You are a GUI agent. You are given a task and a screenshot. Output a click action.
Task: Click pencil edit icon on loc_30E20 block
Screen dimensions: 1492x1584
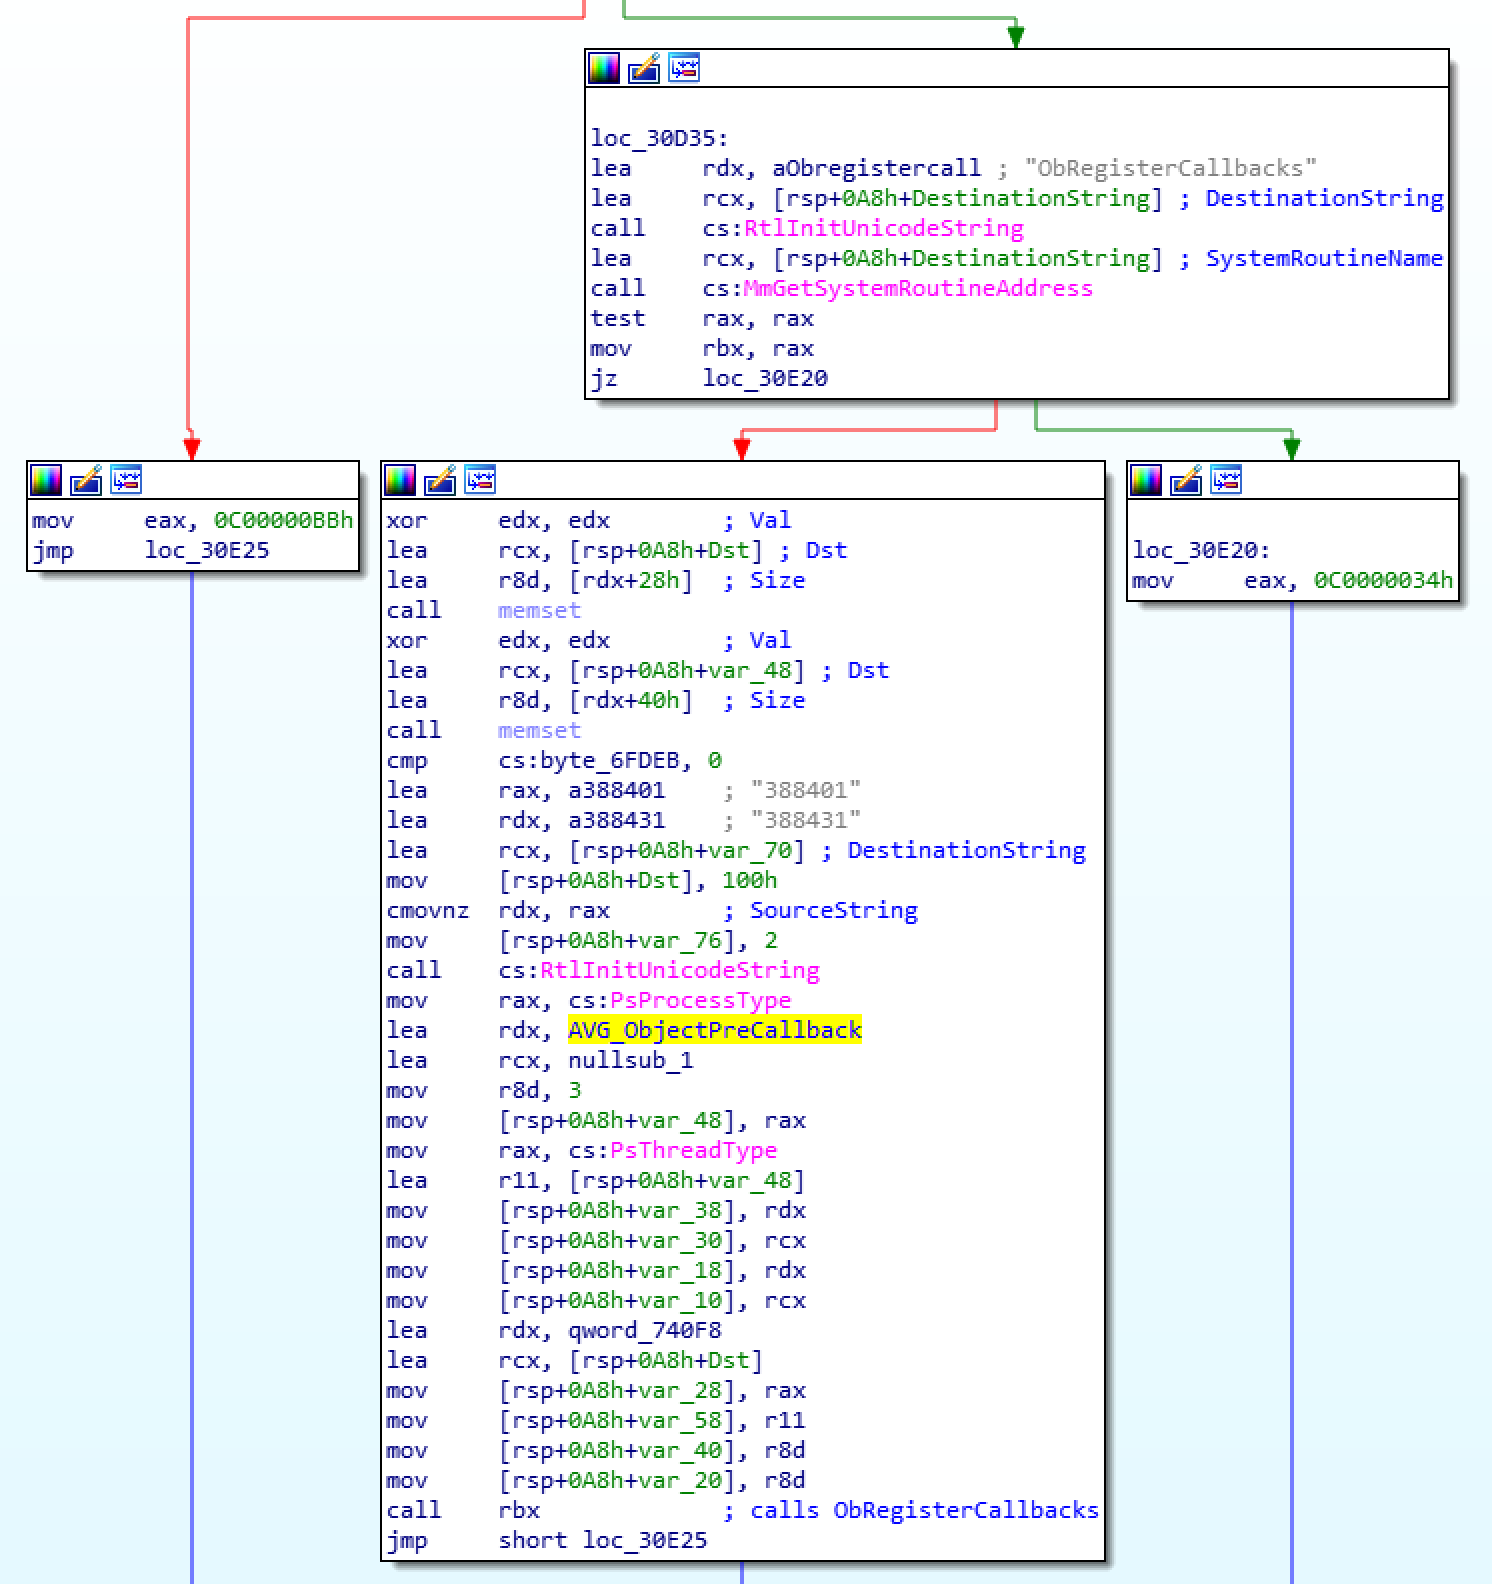click(x=1186, y=480)
